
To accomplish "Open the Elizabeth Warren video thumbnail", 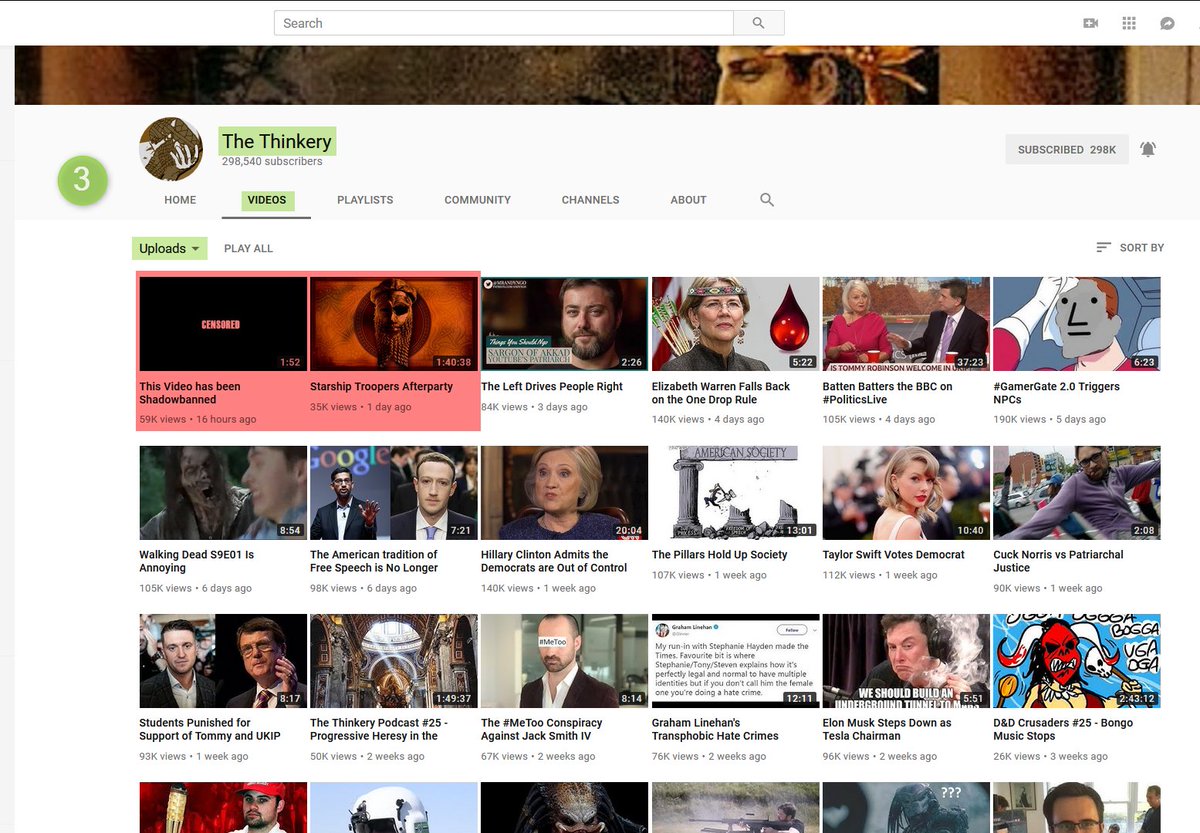I will click(735, 324).
